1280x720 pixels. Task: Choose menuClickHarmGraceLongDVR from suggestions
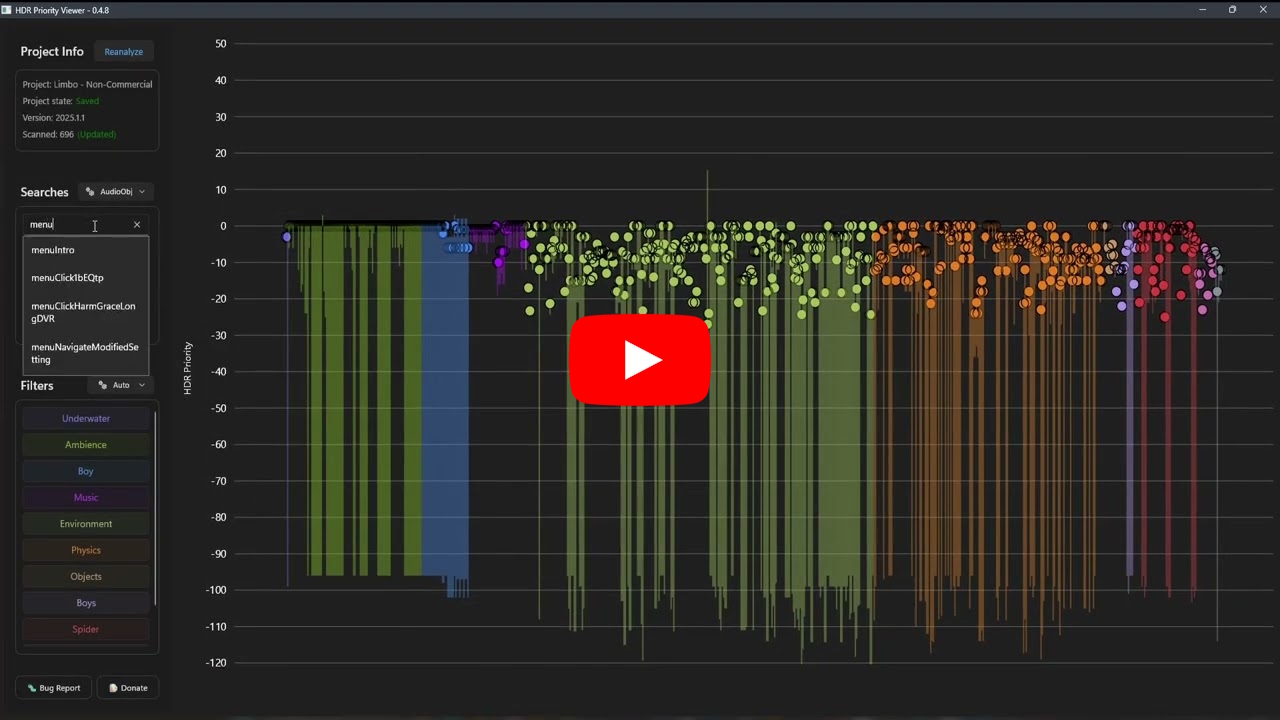coord(85,312)
